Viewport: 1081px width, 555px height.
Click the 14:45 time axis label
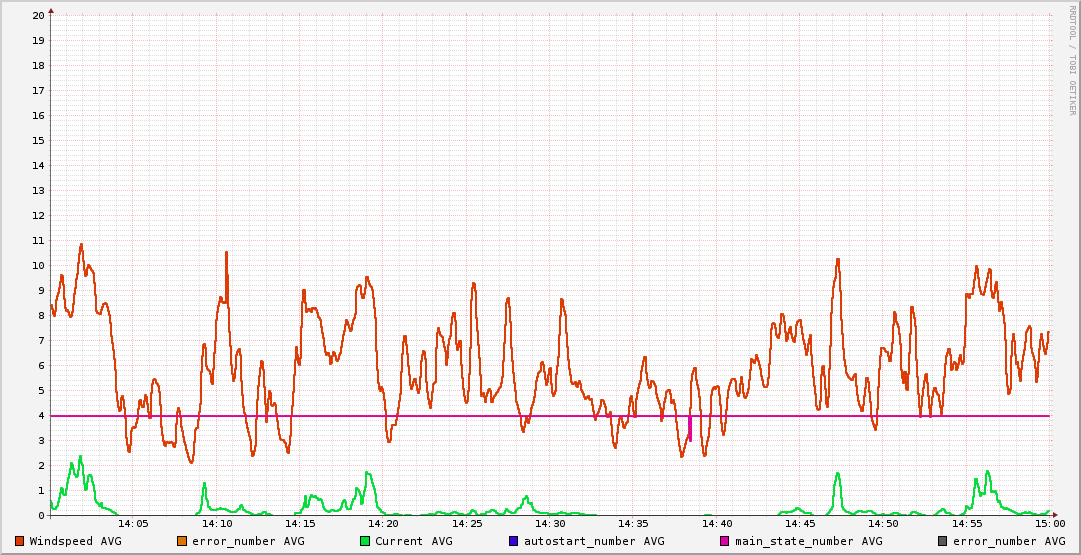[800, 524]
